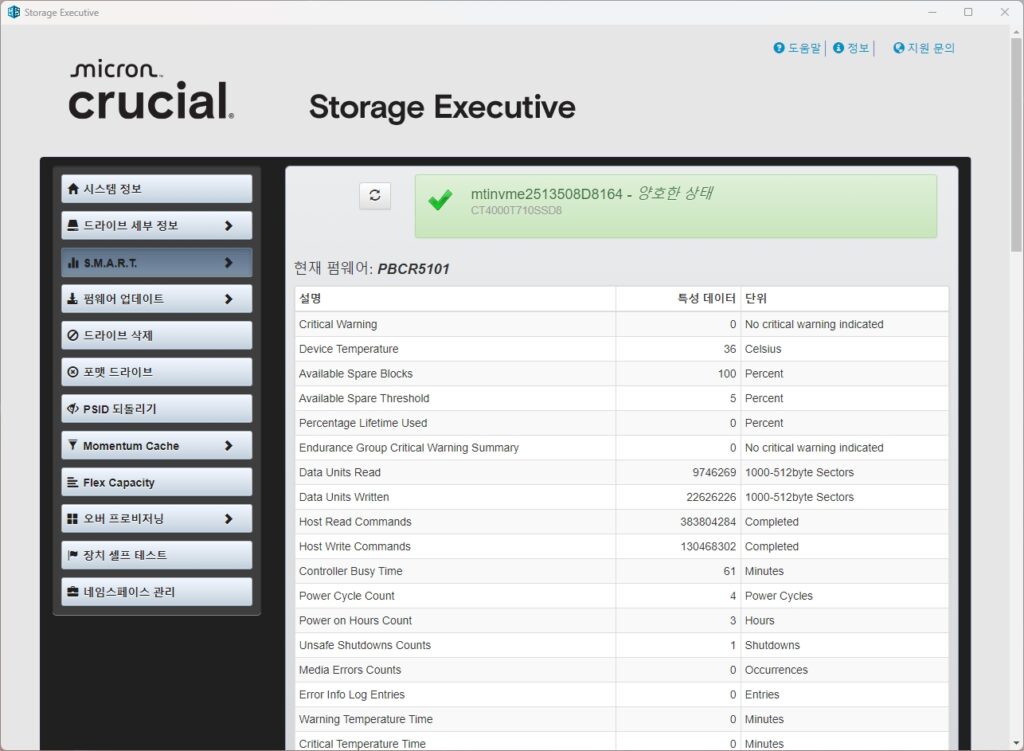
Task: Click the scrollbar down arrow
Action: coord(1016,744)
